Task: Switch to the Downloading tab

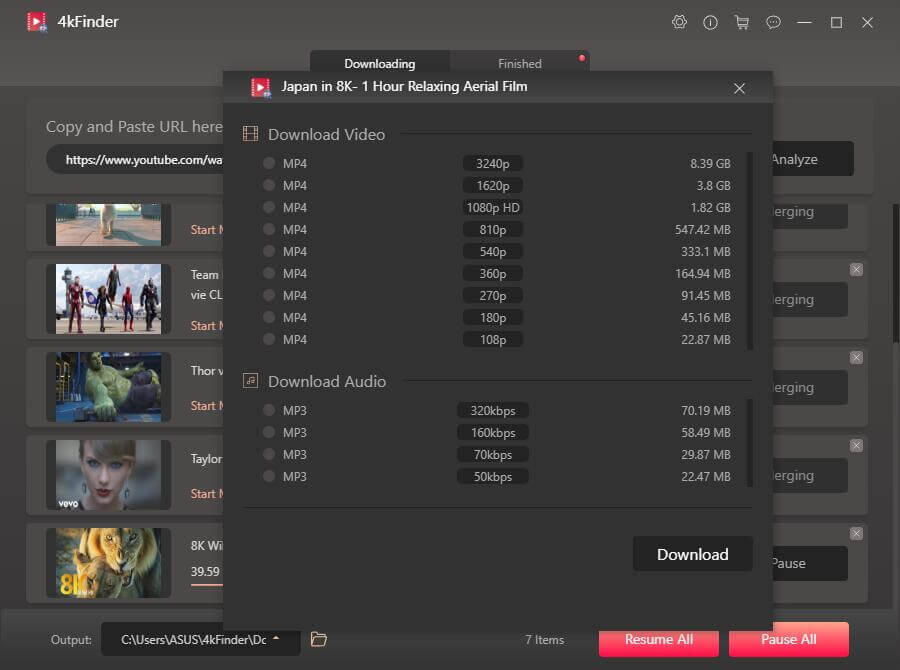Action: pos(379,64)
